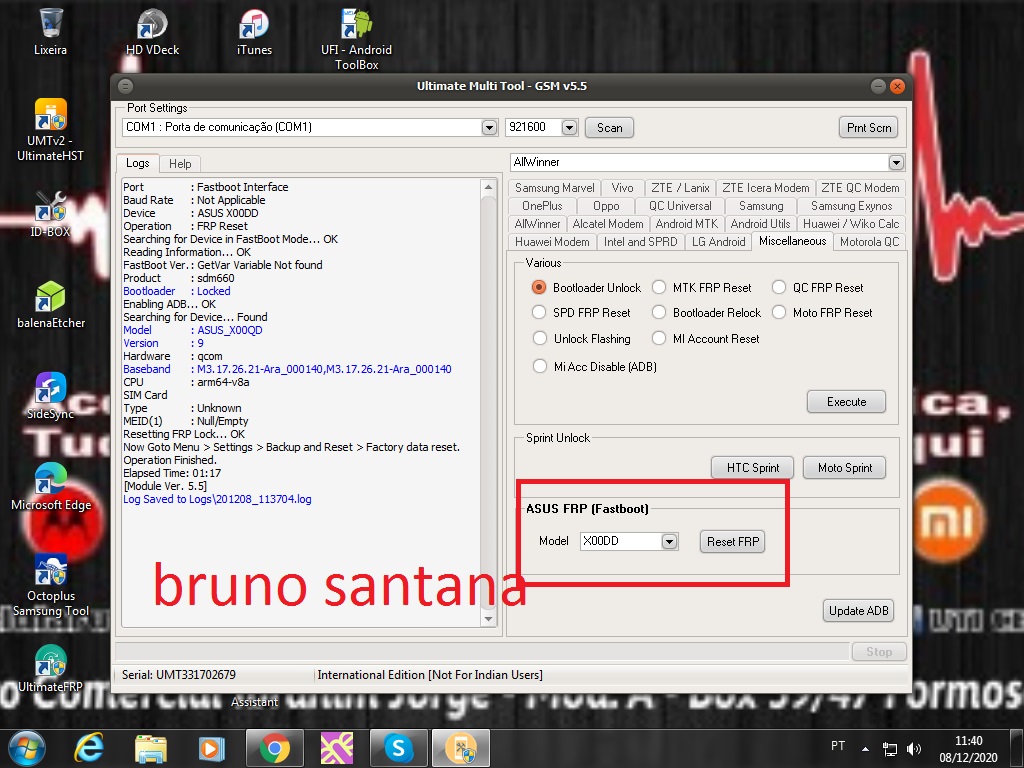This screenshot has height=768, width=1024.
Task: Click the Prnt Scrn button
Action: (x=869, y=127)
